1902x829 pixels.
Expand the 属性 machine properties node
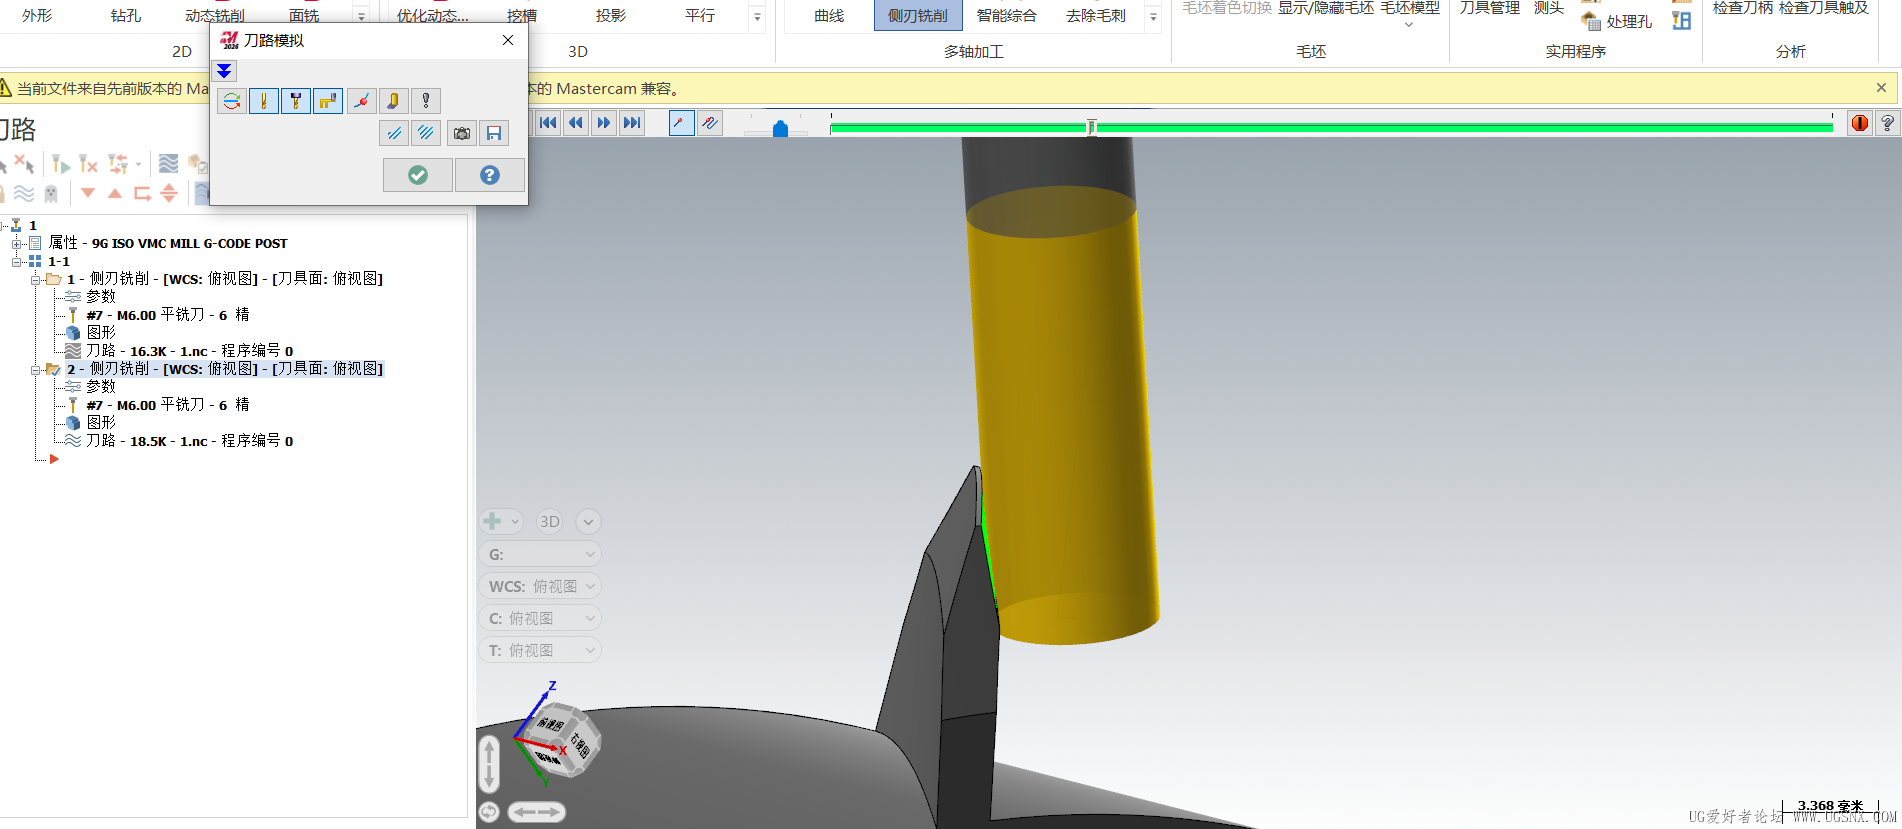coord(17,243)
